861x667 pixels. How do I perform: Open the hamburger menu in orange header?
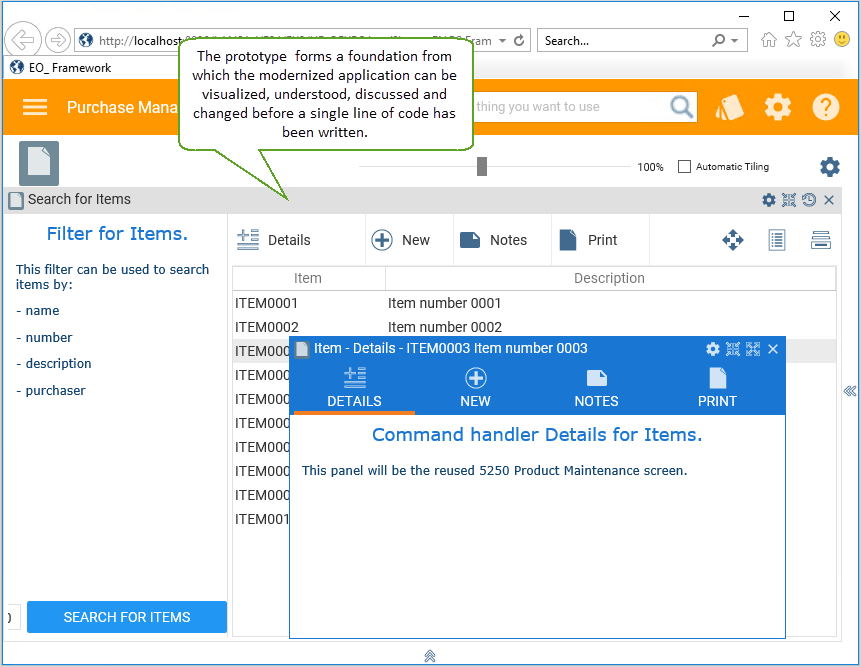pyautogui.click(x=35, y=107)
